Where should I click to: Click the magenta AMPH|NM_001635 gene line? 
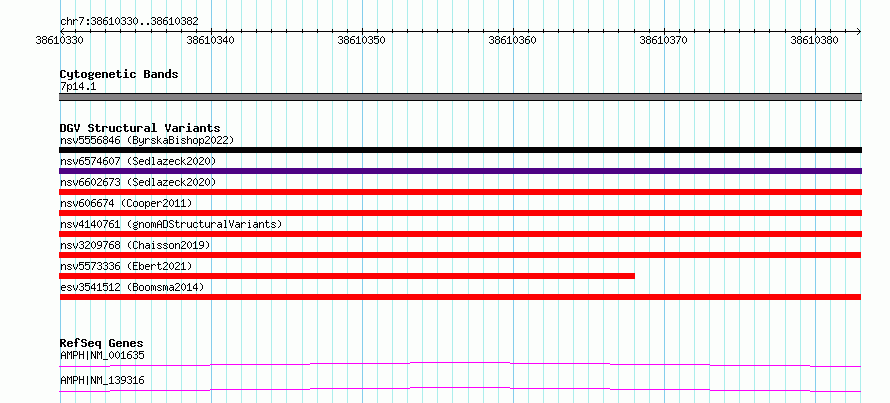pyautogui.click(x=460, y=364)
